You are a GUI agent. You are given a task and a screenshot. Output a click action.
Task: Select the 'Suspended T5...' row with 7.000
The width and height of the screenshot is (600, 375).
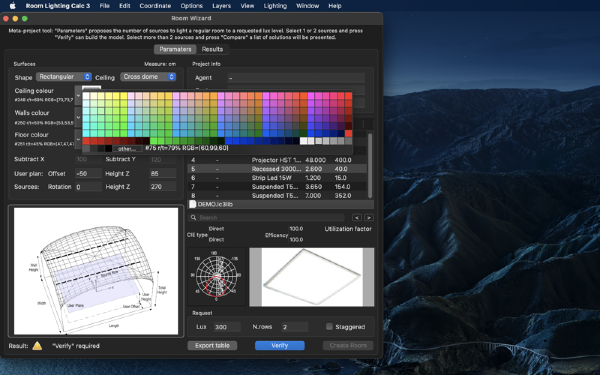coord(277,196)
